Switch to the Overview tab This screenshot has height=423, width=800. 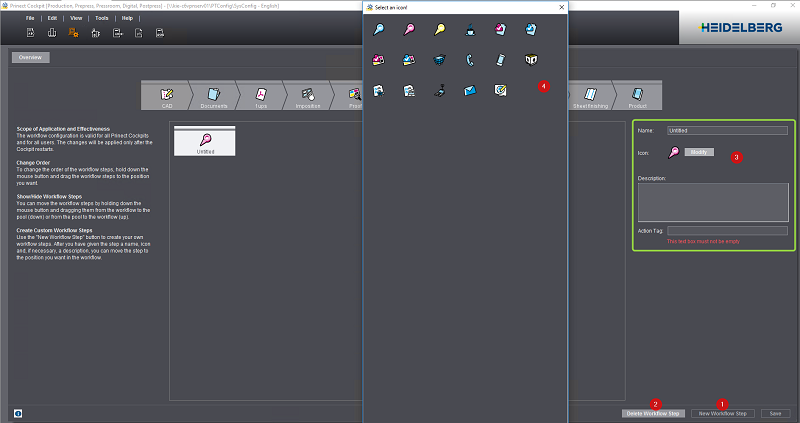[x=31, y=57]
